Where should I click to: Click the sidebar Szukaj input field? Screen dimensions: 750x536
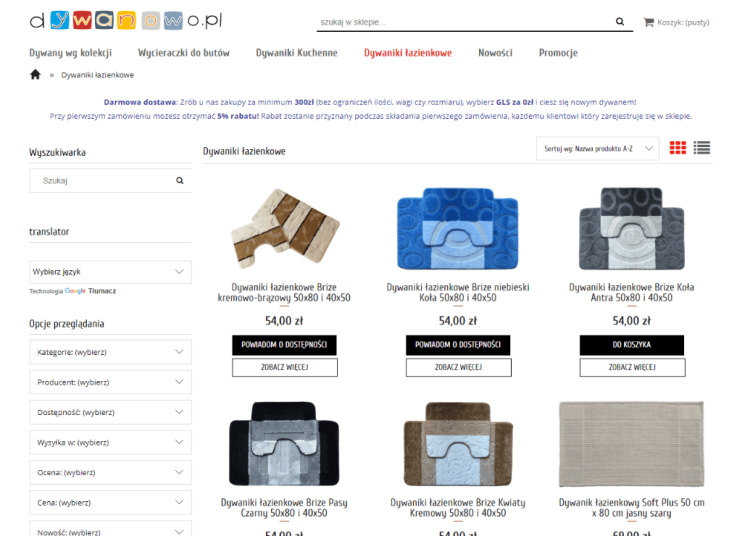(x=103, y=181)
